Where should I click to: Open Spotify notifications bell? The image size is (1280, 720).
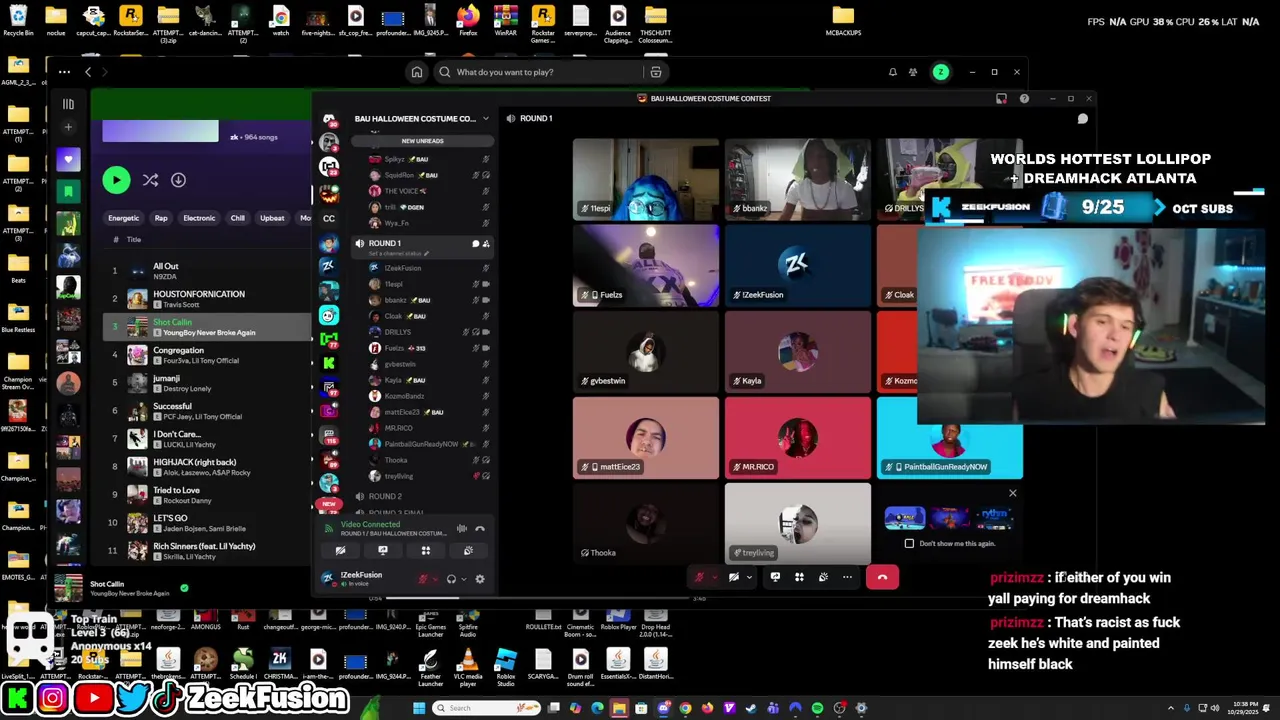click(893, 72)
